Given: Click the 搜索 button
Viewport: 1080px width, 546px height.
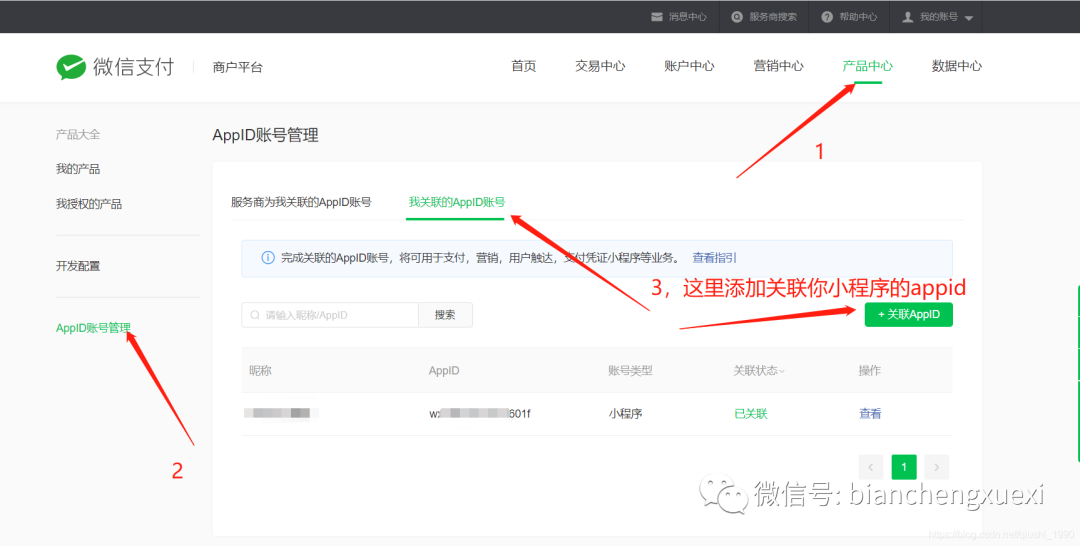Looking at the screenshot, I should click(x=445, y=315).
